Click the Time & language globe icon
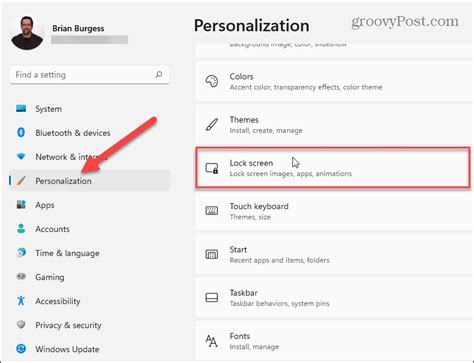This screenshot has width=474, height=363. [21, 253]
